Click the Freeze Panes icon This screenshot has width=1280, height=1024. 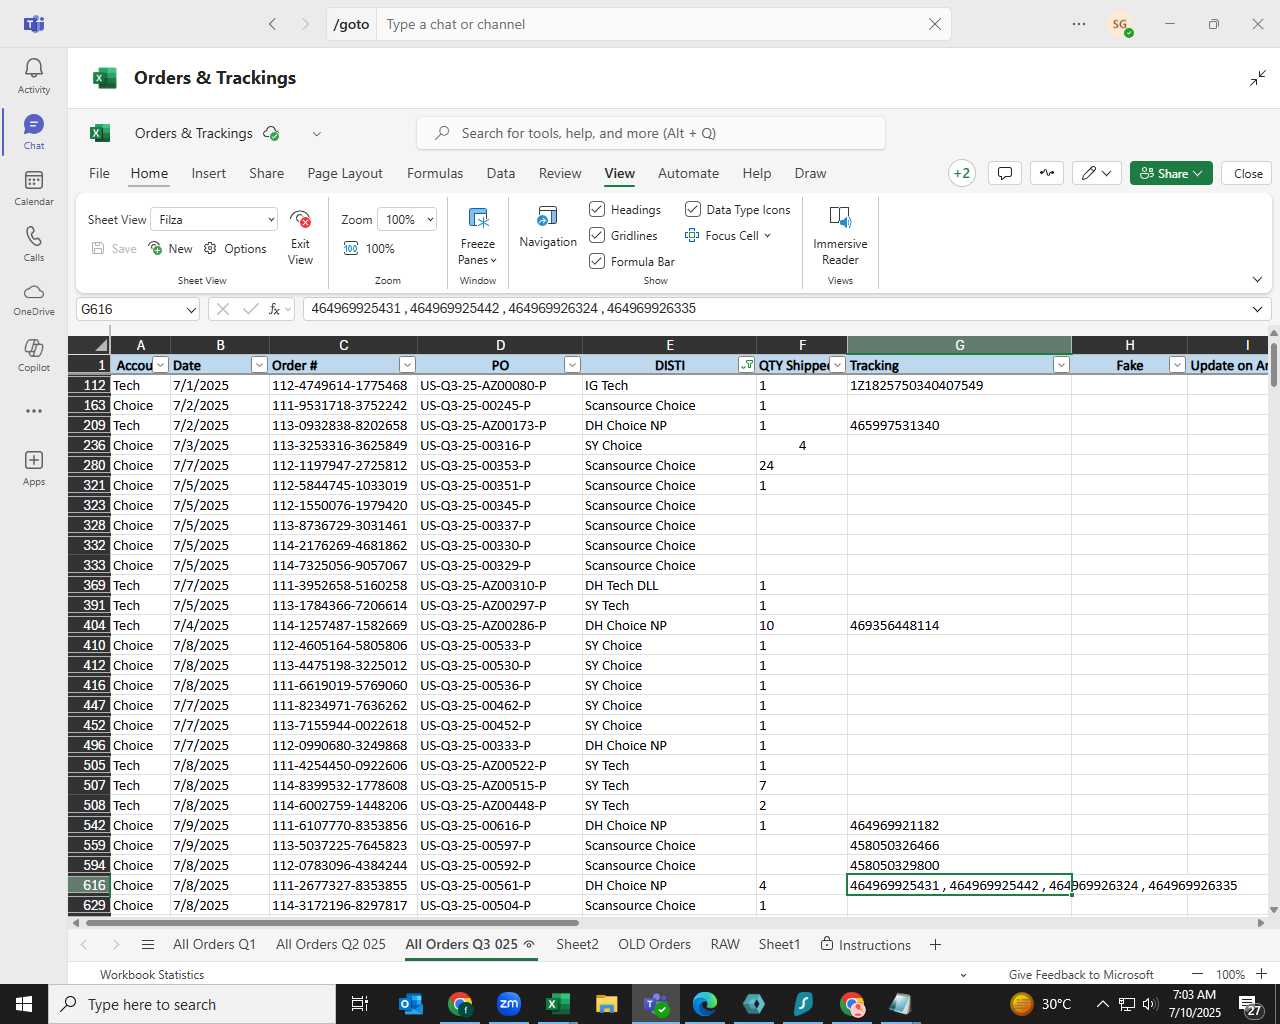(x=478, y=218)
